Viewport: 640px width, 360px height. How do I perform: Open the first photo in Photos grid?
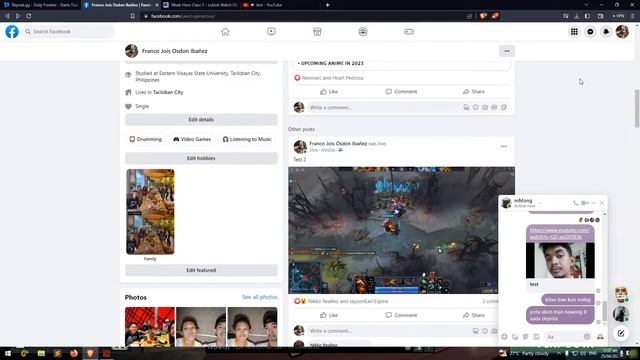150,327
